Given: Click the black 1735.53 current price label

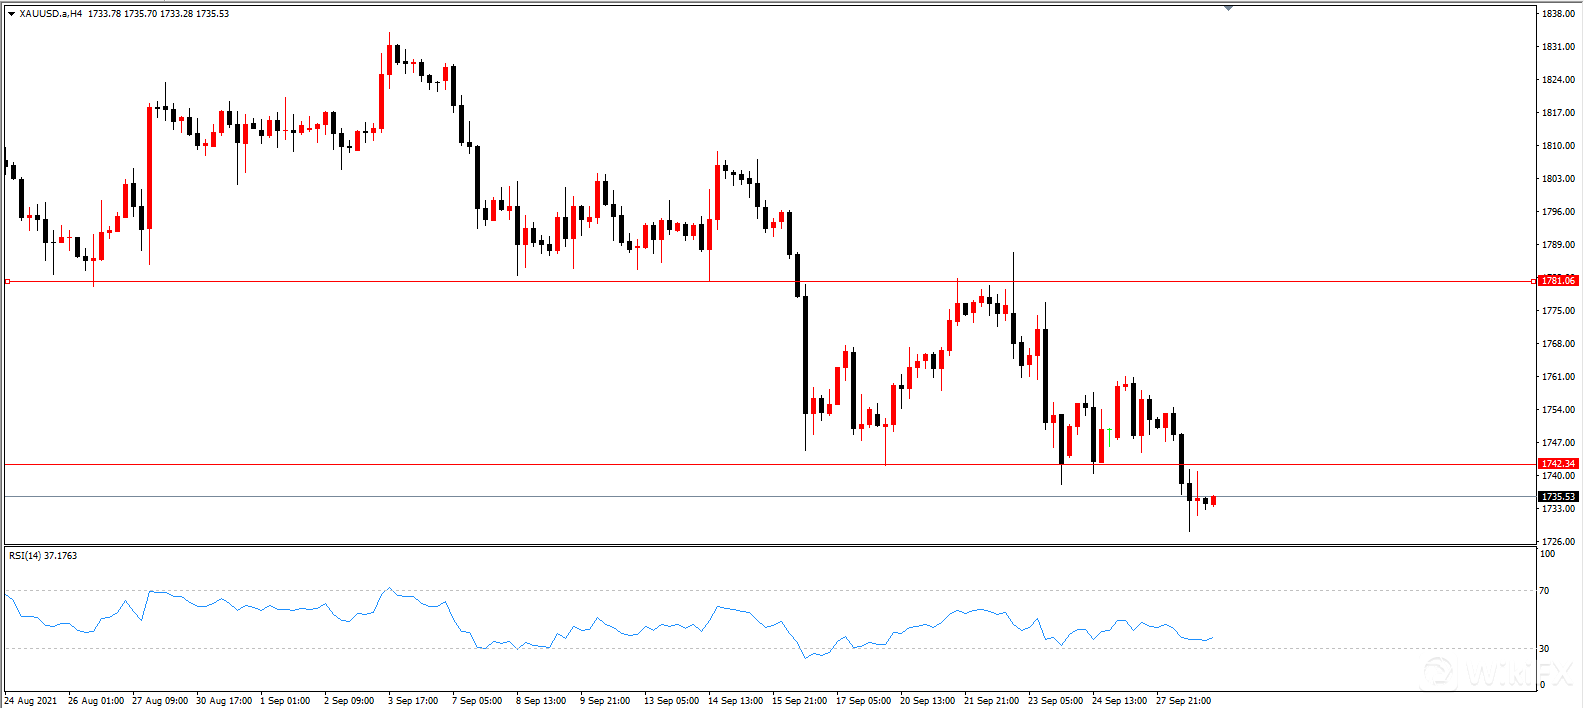Looking at the screenshot, I should click(x=1557, y=497).
